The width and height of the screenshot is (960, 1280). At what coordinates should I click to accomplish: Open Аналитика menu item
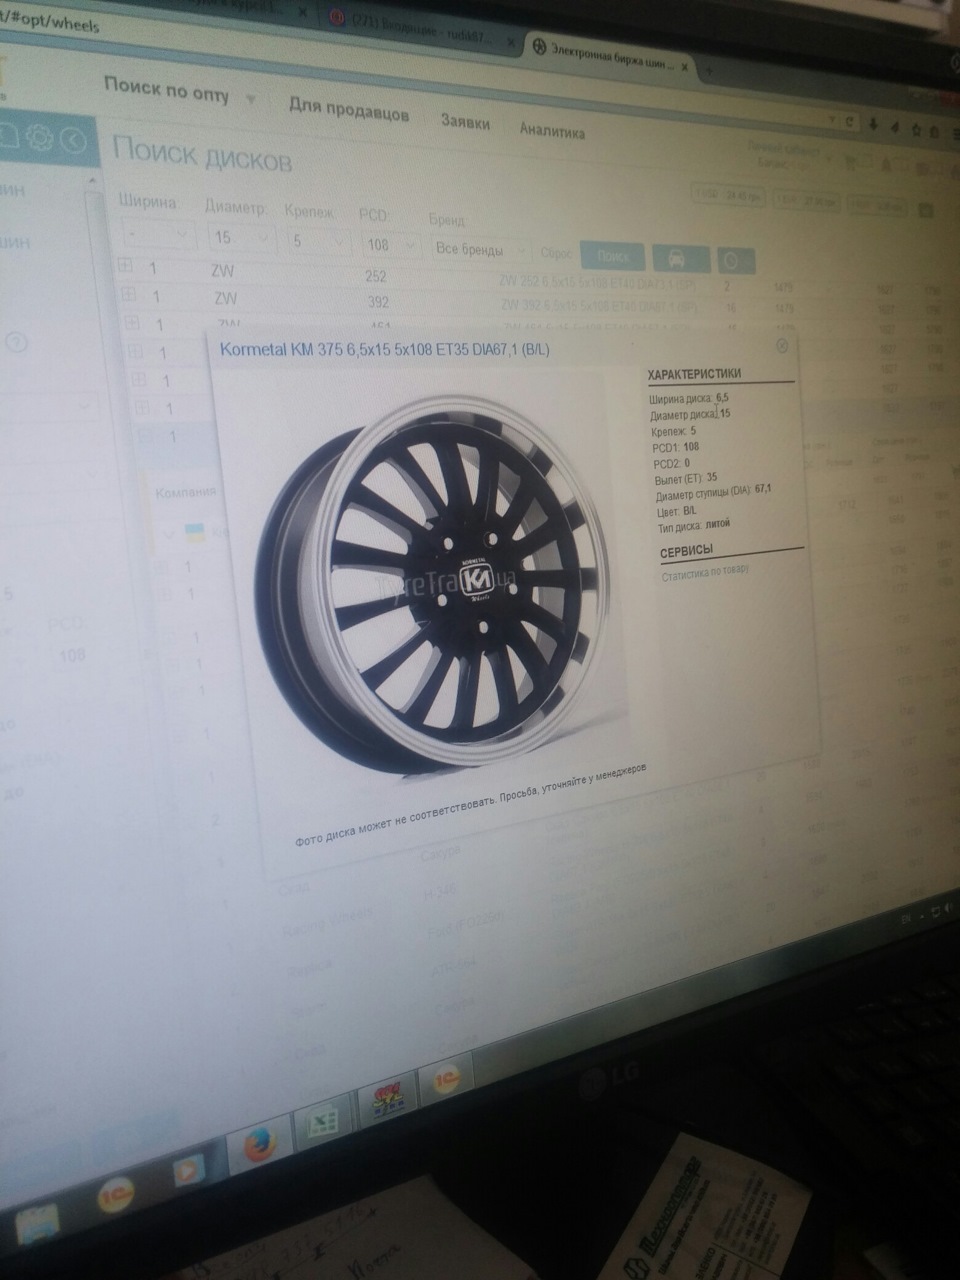pyautogui.click(x=552, y=130)
